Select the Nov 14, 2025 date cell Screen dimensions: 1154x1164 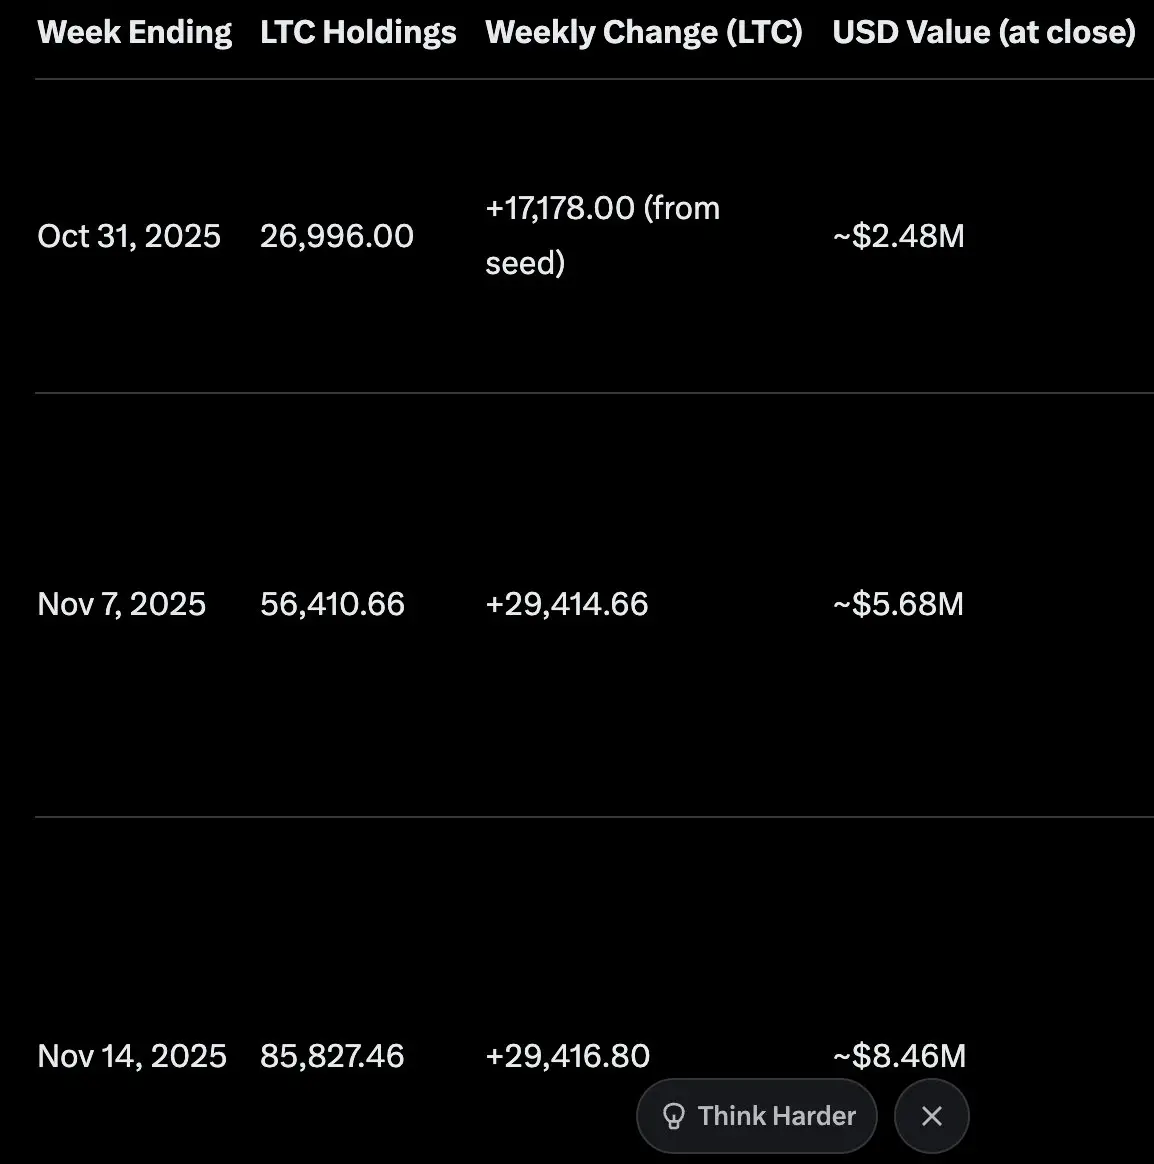click(x=132, y=1056)
